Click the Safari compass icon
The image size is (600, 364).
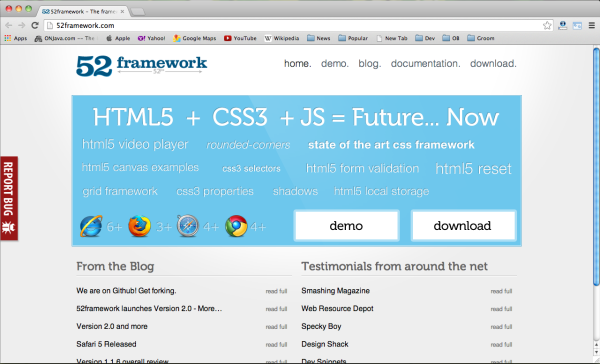(x=188, y=226)
